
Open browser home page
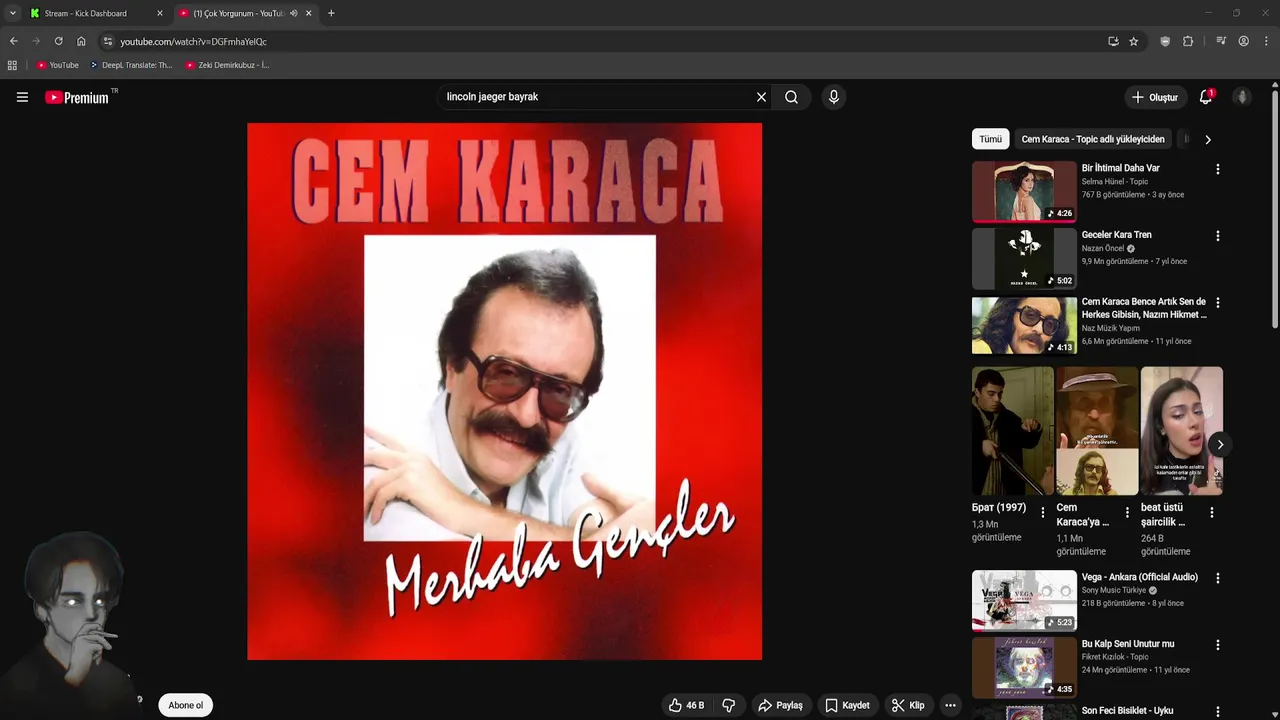(81, 41)
